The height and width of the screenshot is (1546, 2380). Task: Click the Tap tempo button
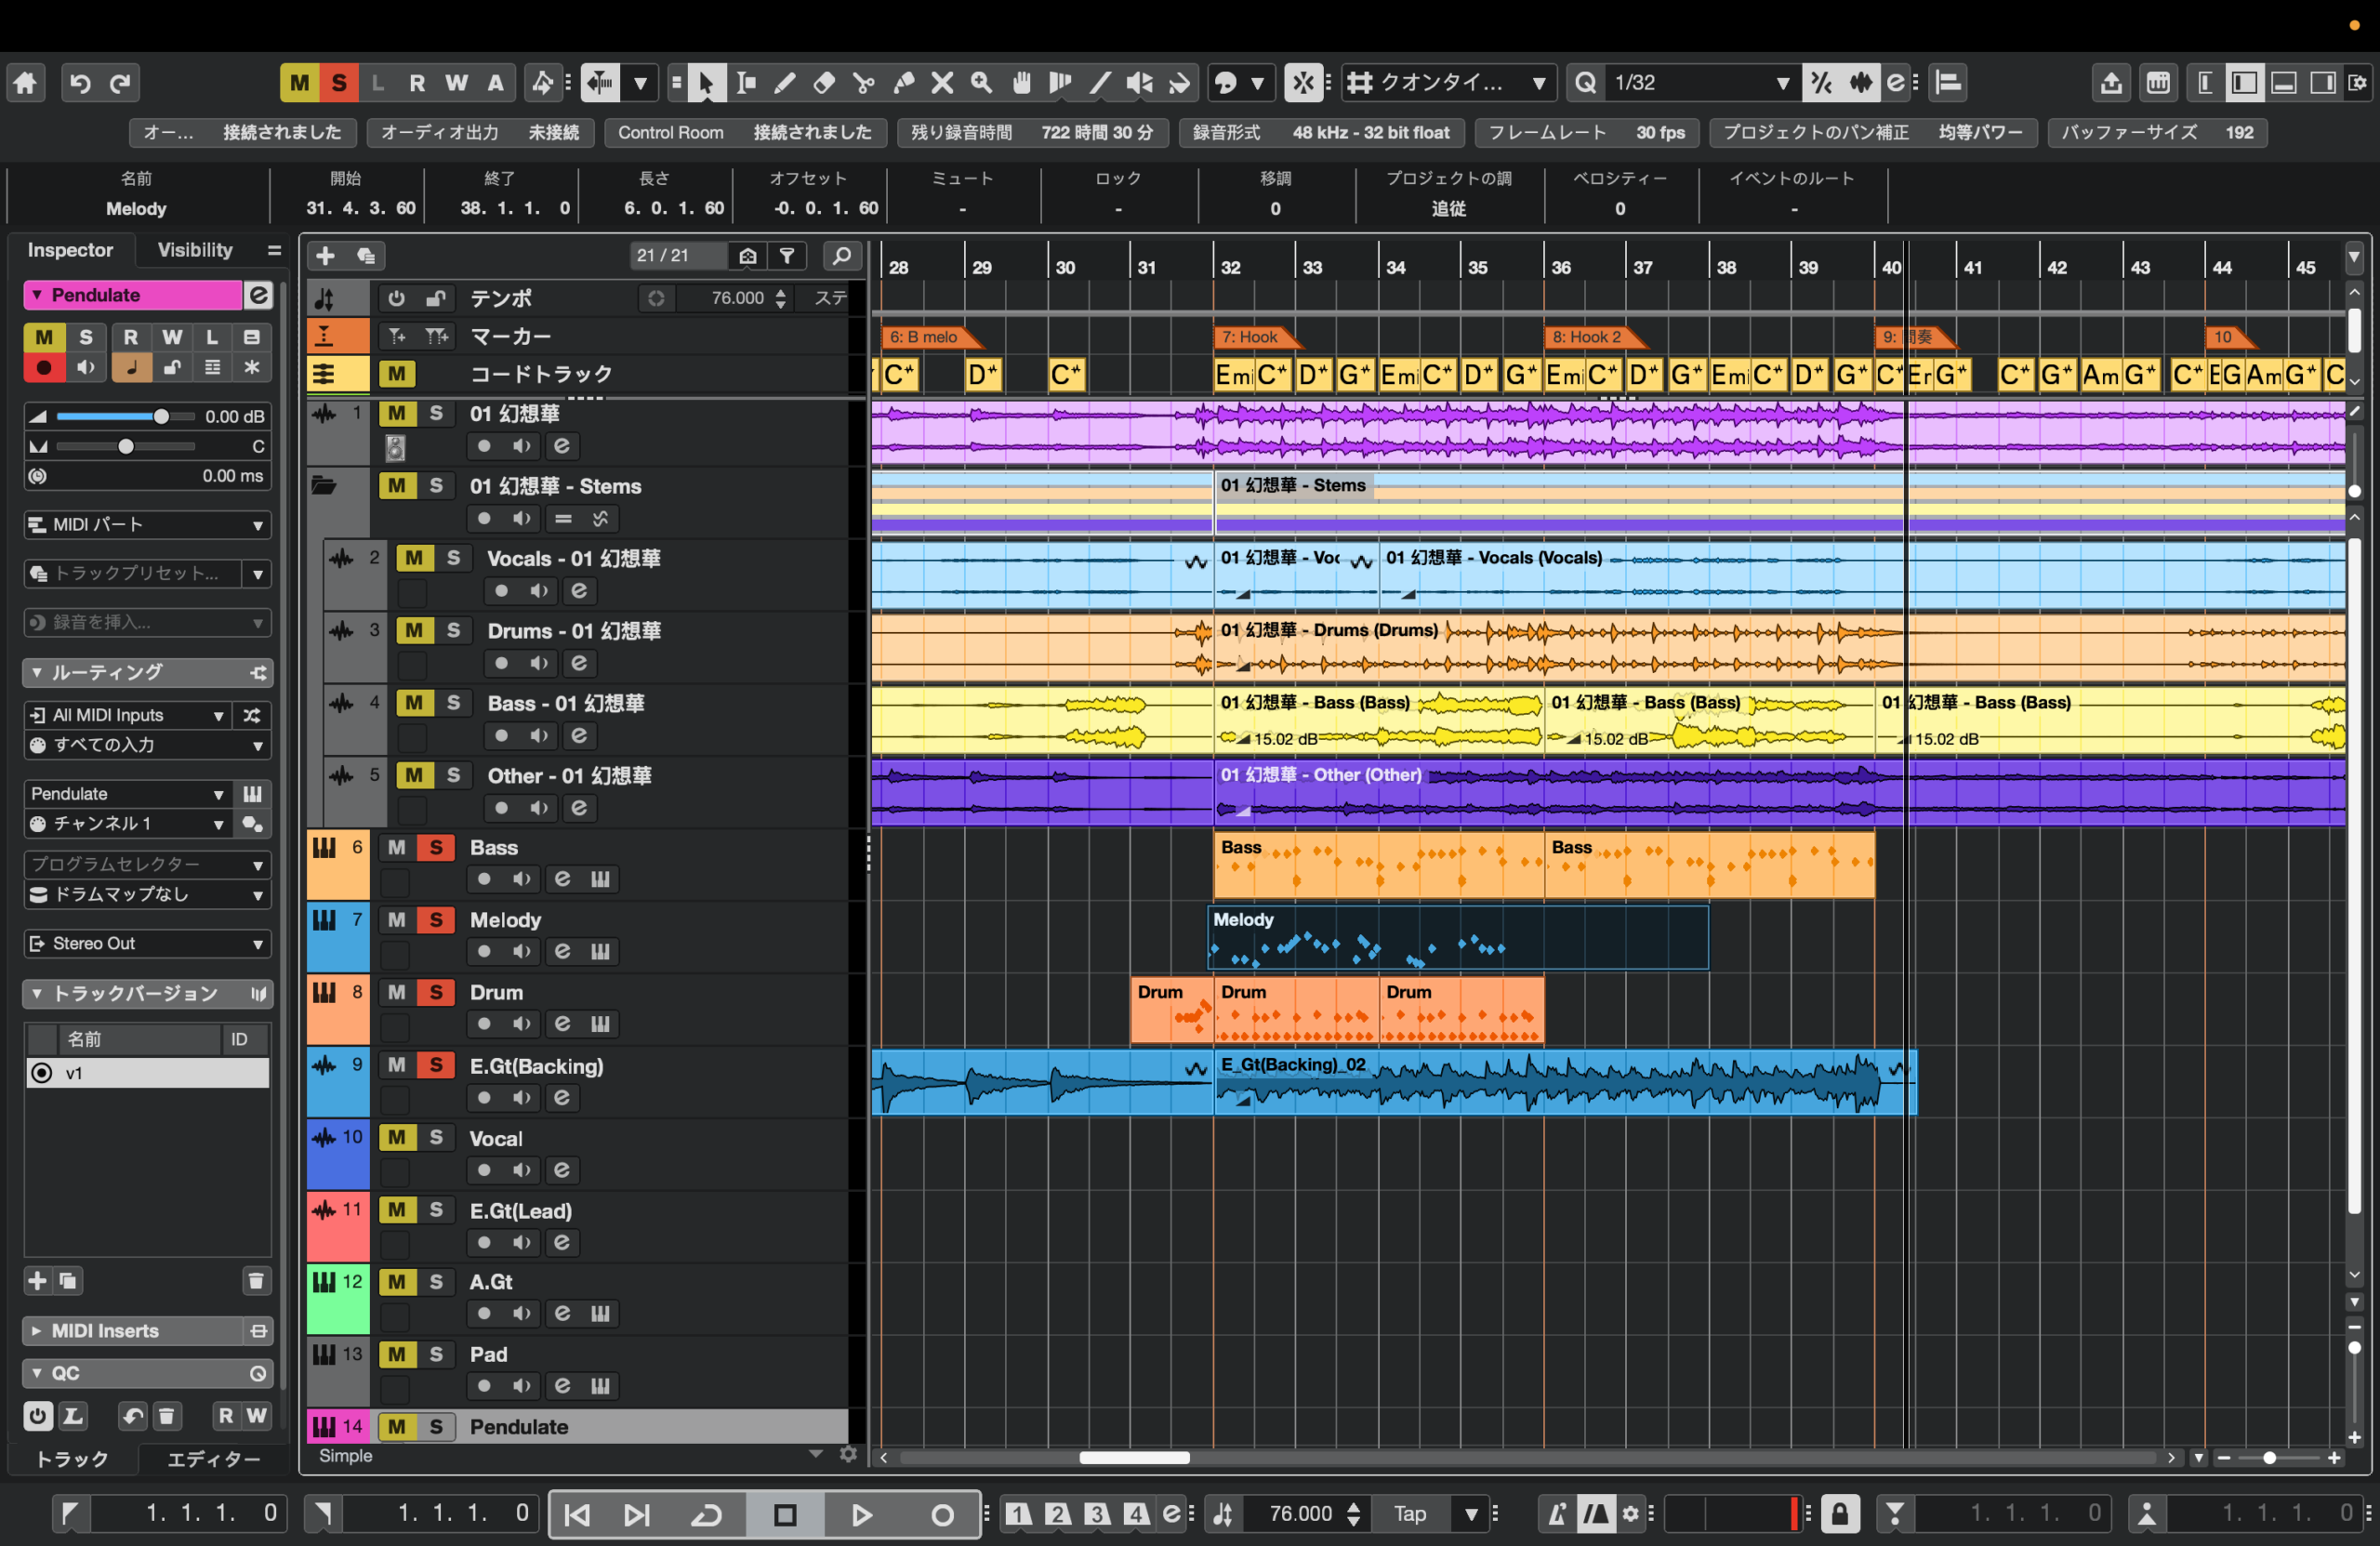pyautogui.click(x=1410, y=1514)
